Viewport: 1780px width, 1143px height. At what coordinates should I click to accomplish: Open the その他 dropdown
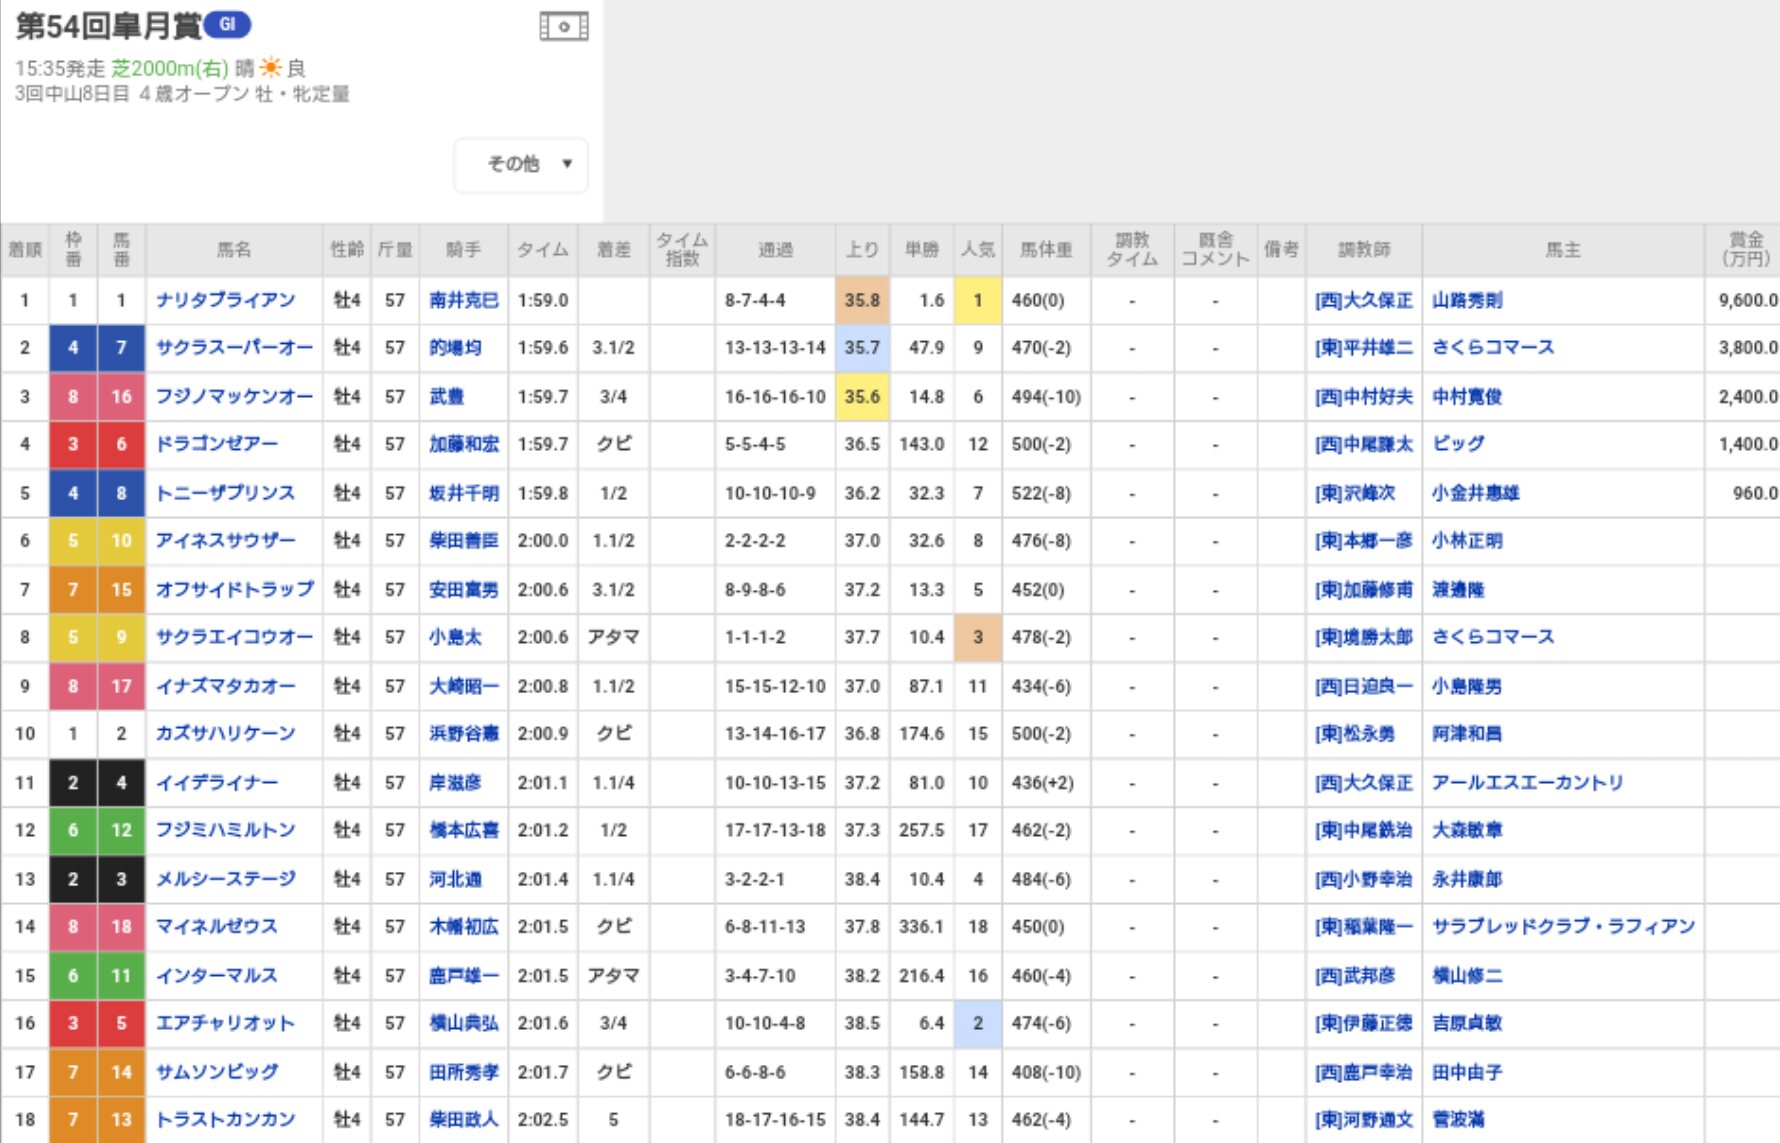point(522,164)
